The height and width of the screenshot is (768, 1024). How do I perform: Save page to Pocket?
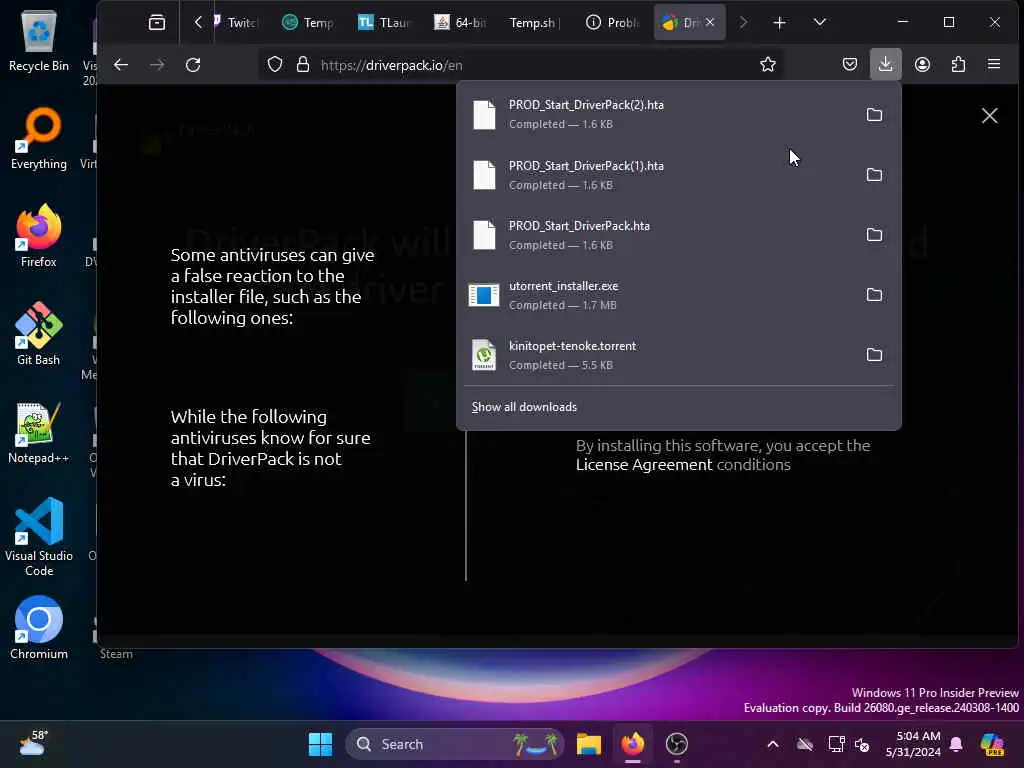(850, 64)
